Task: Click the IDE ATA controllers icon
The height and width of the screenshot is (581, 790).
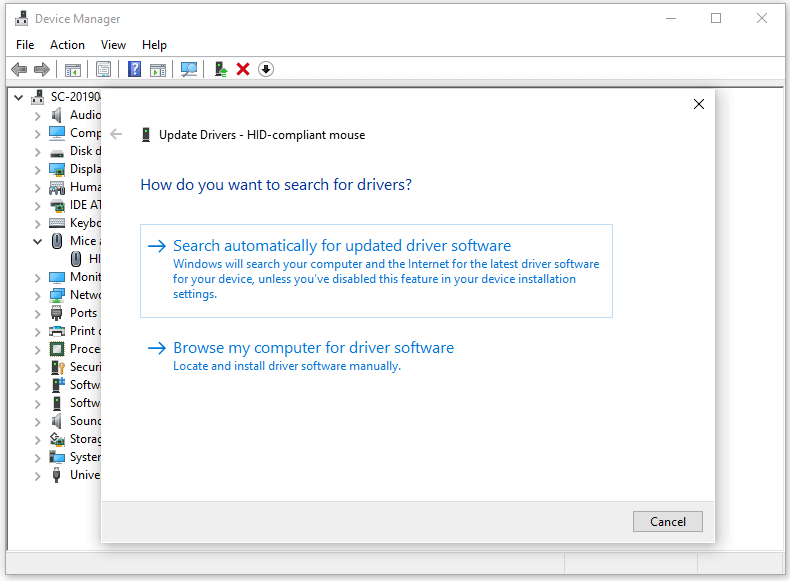Action: click(57, 206)
